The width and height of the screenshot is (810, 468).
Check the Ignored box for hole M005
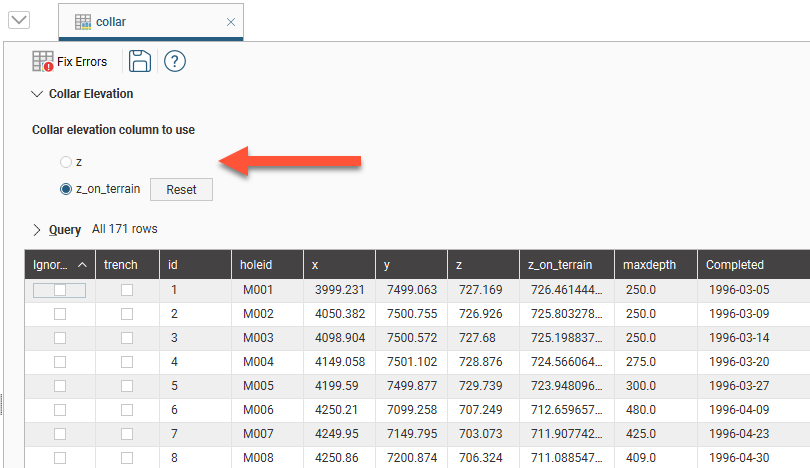coord(60,386)
